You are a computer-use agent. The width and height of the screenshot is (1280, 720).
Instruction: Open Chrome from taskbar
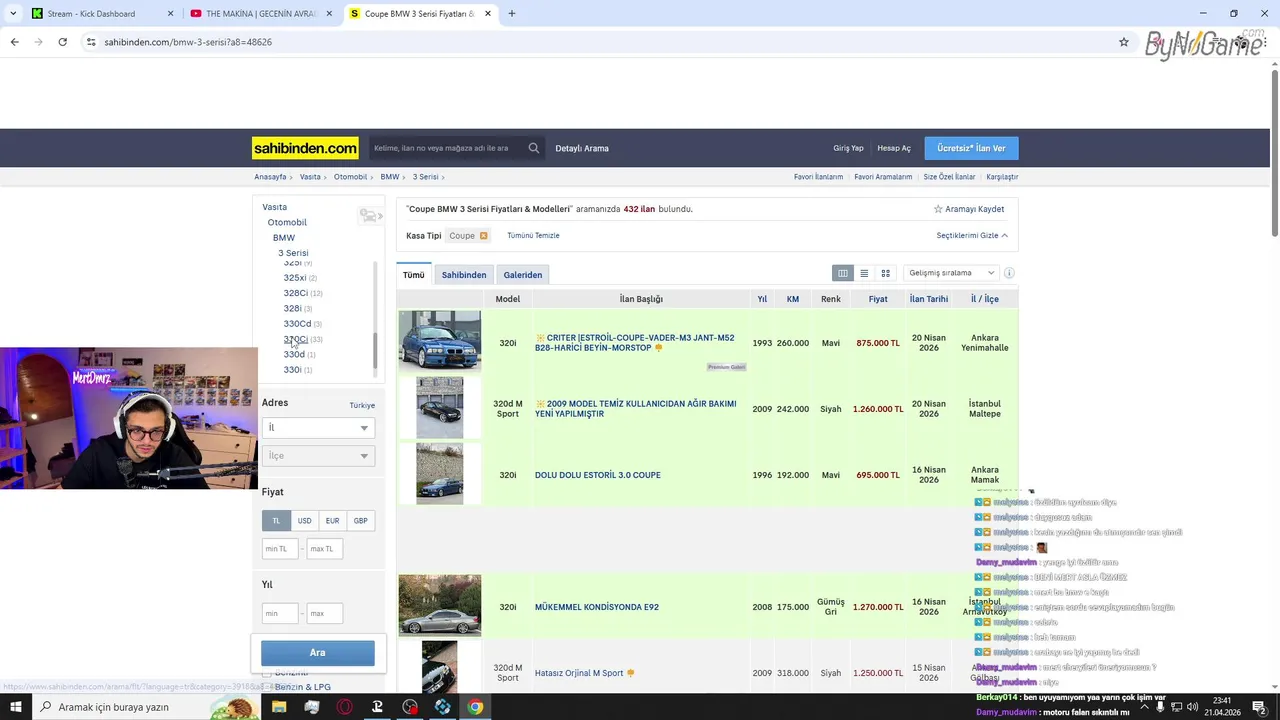click(476, 707)
